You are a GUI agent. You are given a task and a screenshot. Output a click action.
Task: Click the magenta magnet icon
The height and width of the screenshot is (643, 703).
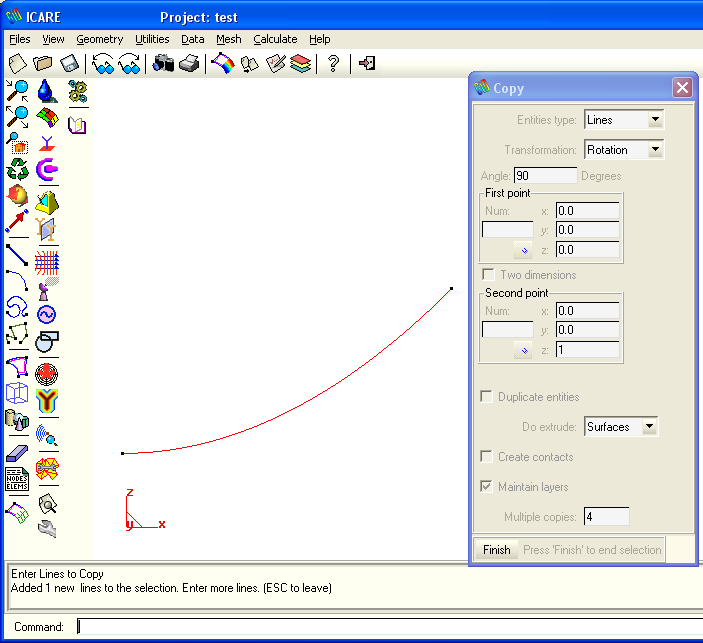(x=47, y=169)
